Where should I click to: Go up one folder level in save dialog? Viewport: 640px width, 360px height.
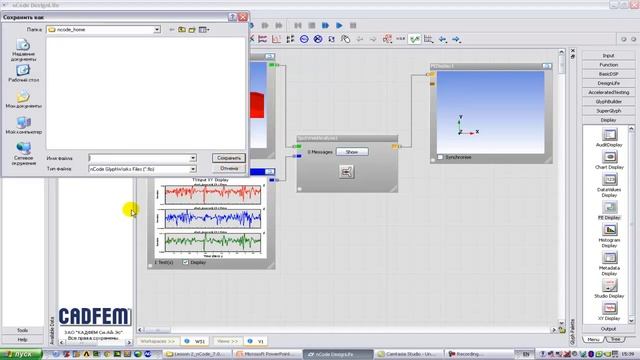pos(182,29)
